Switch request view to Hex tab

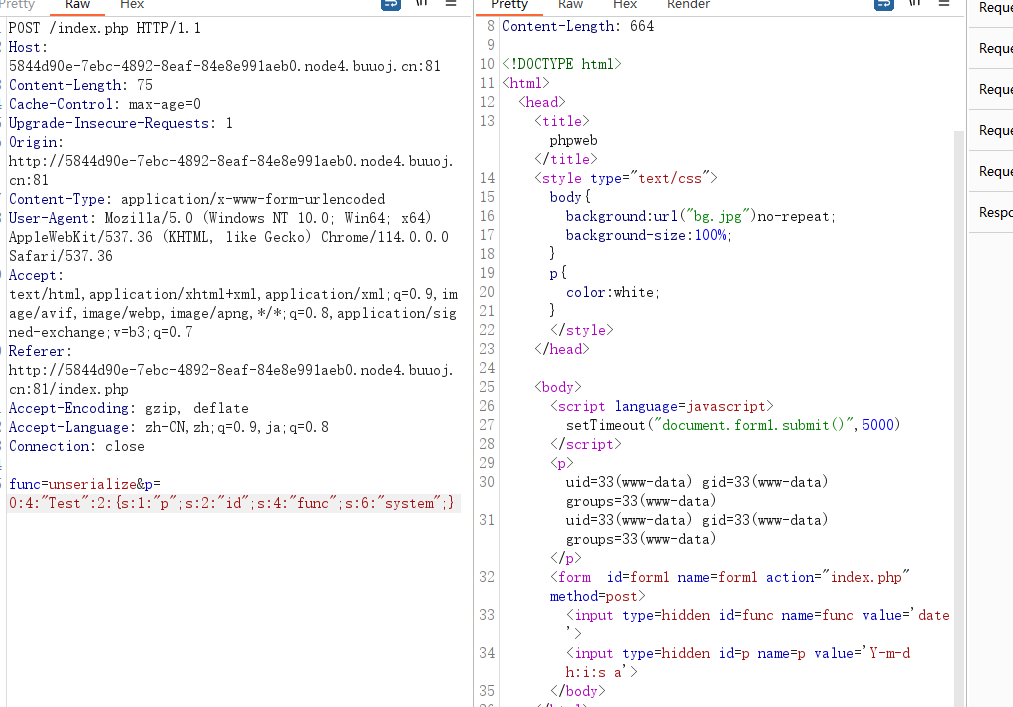point(132,5)
